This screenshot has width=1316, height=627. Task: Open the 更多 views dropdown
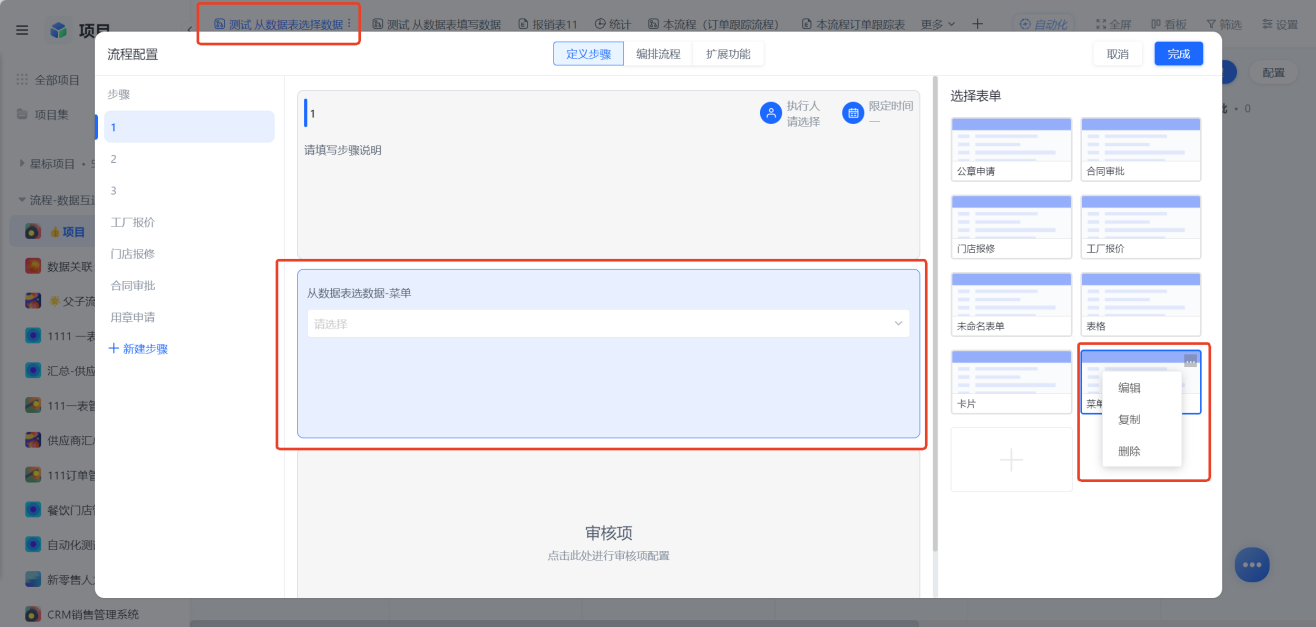(937, 24)
